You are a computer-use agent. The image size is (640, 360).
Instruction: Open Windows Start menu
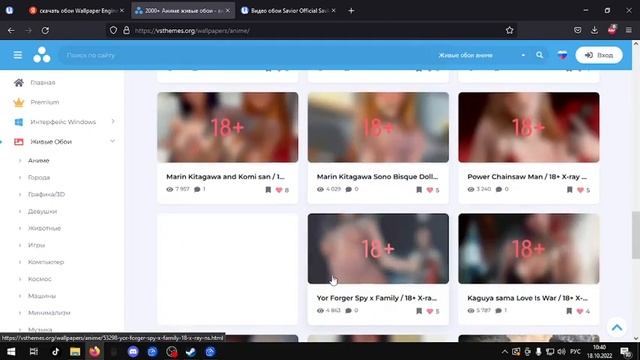coord(11,351)
